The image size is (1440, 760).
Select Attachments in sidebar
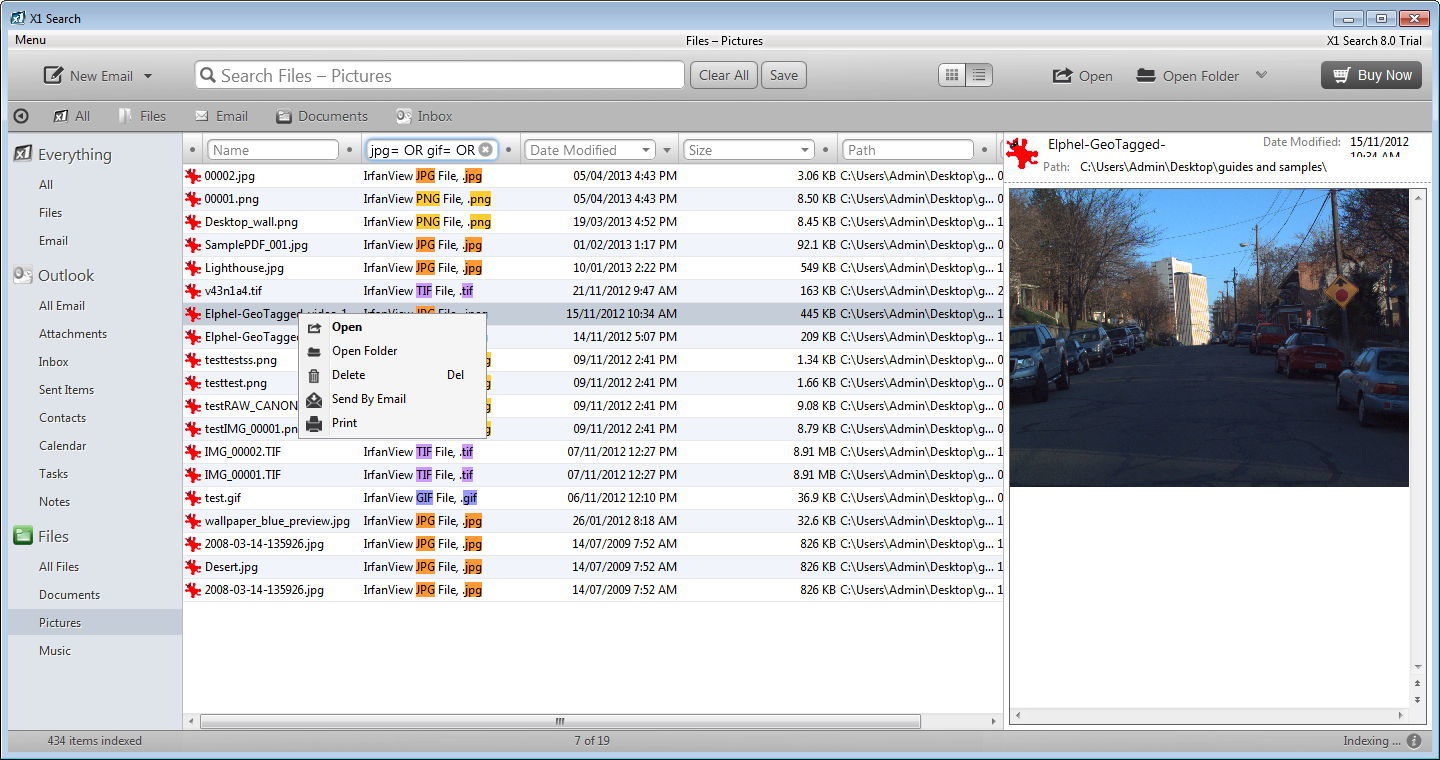[x=73, y=334]
